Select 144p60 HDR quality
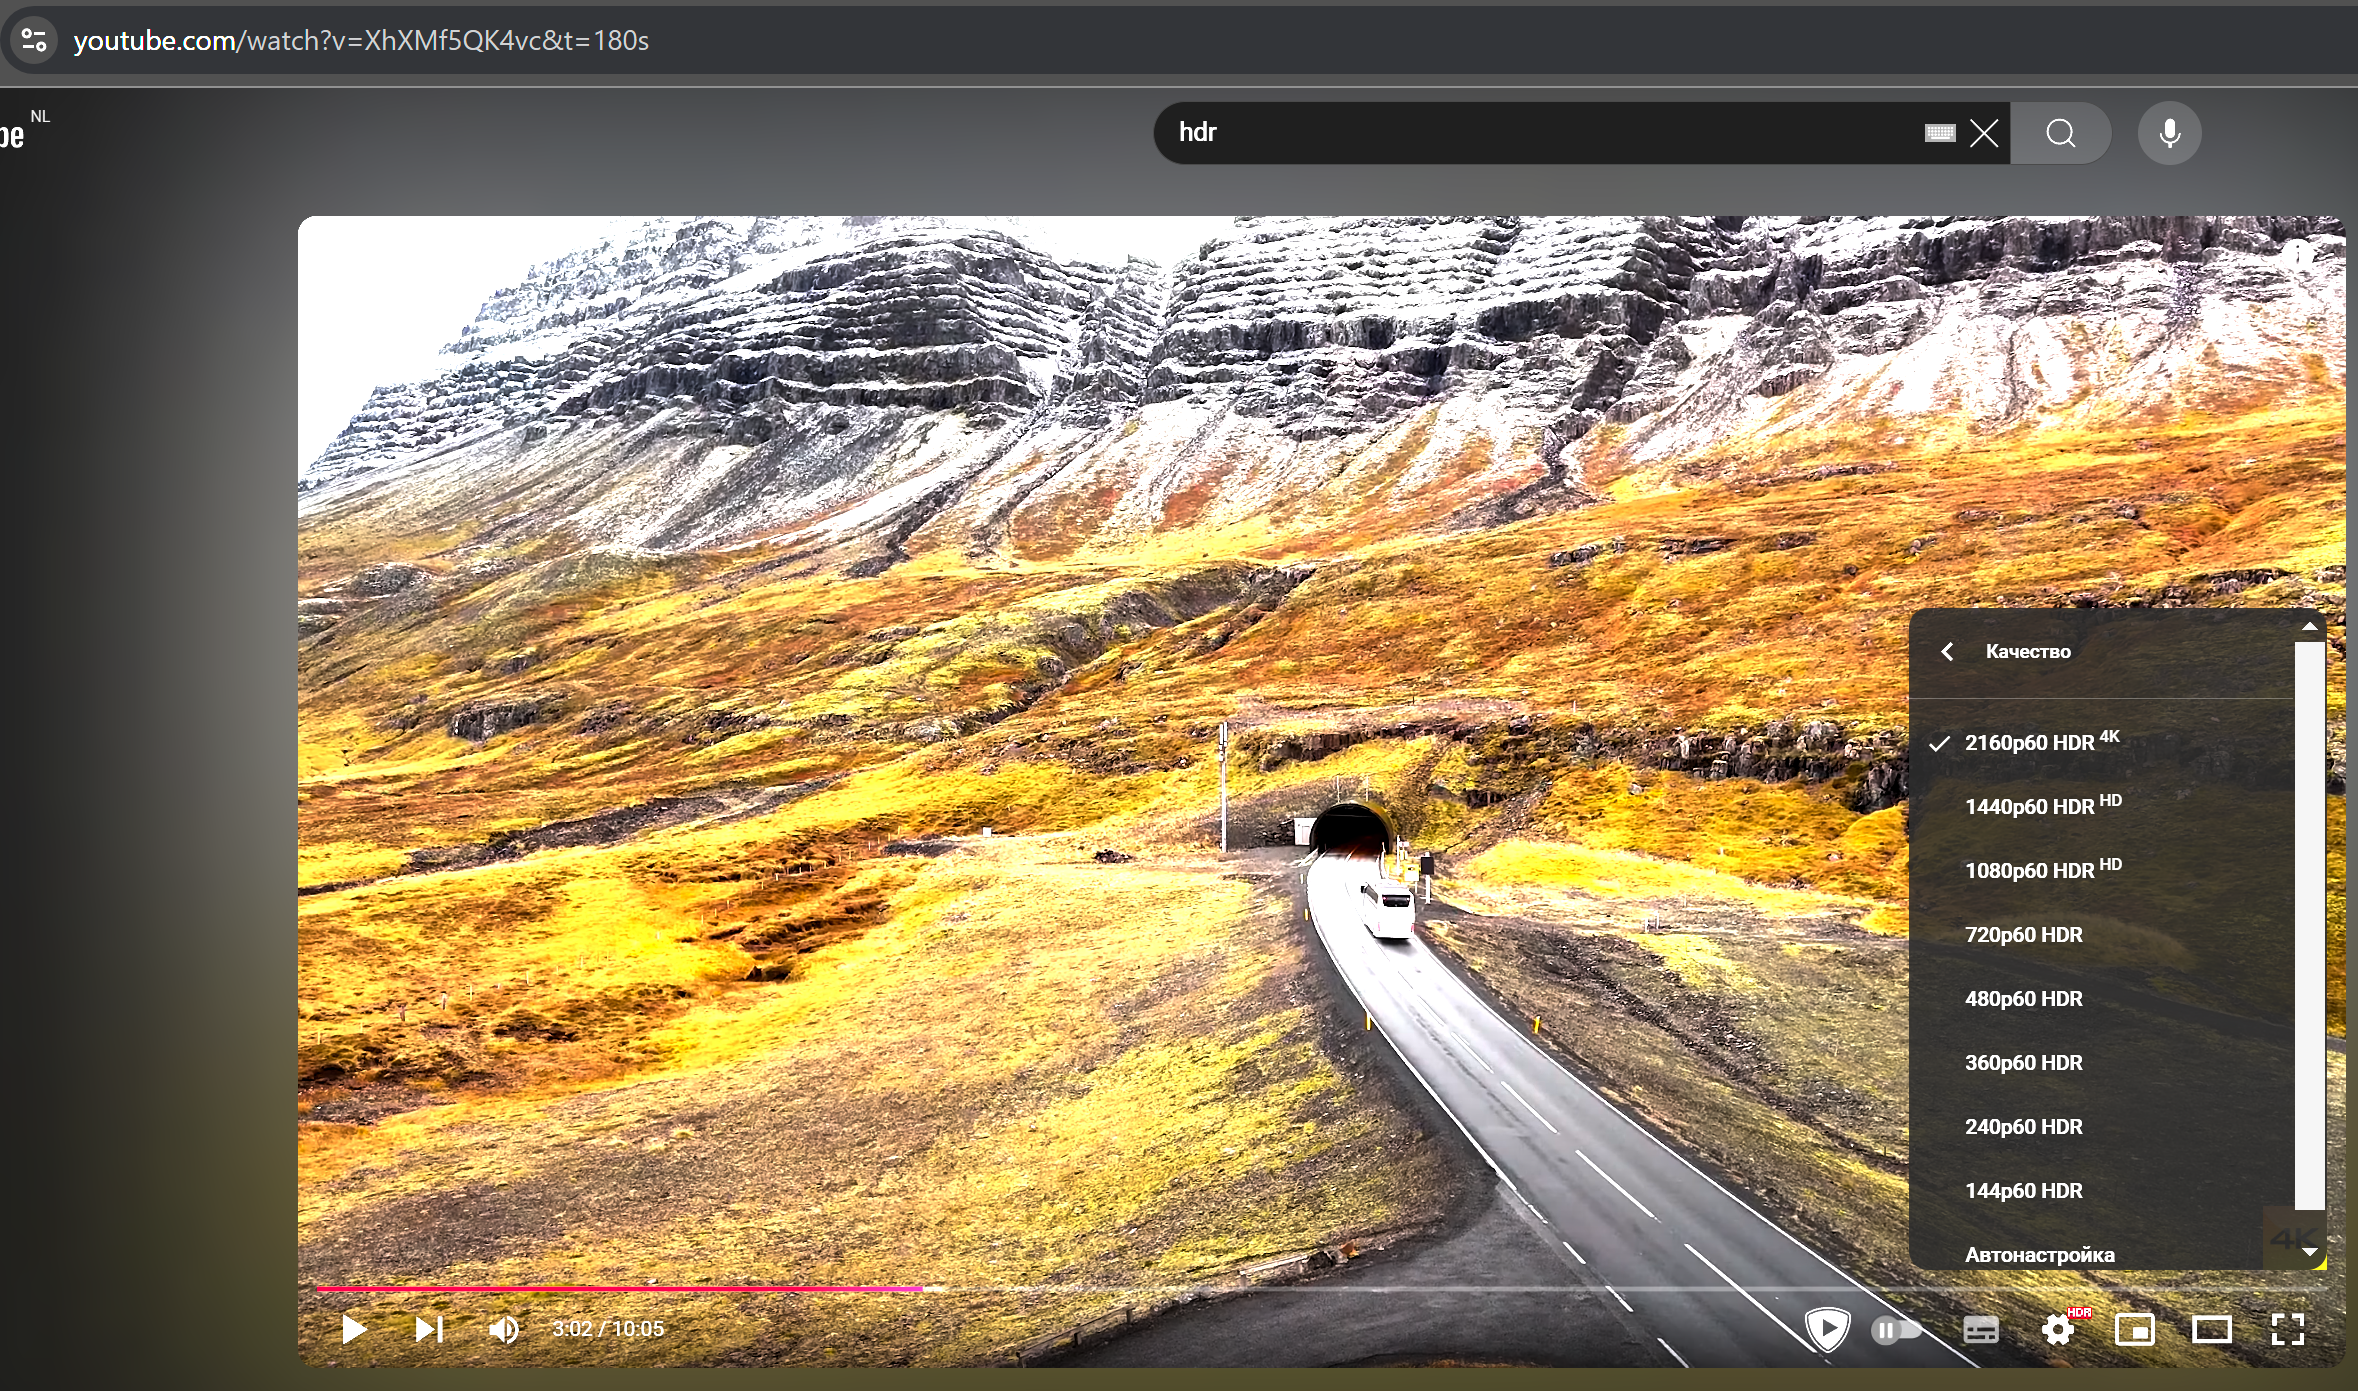 pyautogui.click(x=2102, y=1190)
